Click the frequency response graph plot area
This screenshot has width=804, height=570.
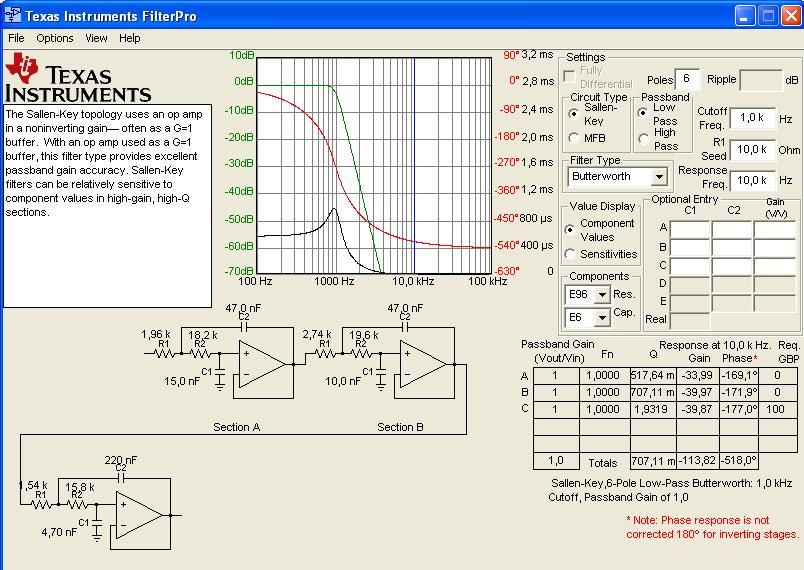(374, 165)
